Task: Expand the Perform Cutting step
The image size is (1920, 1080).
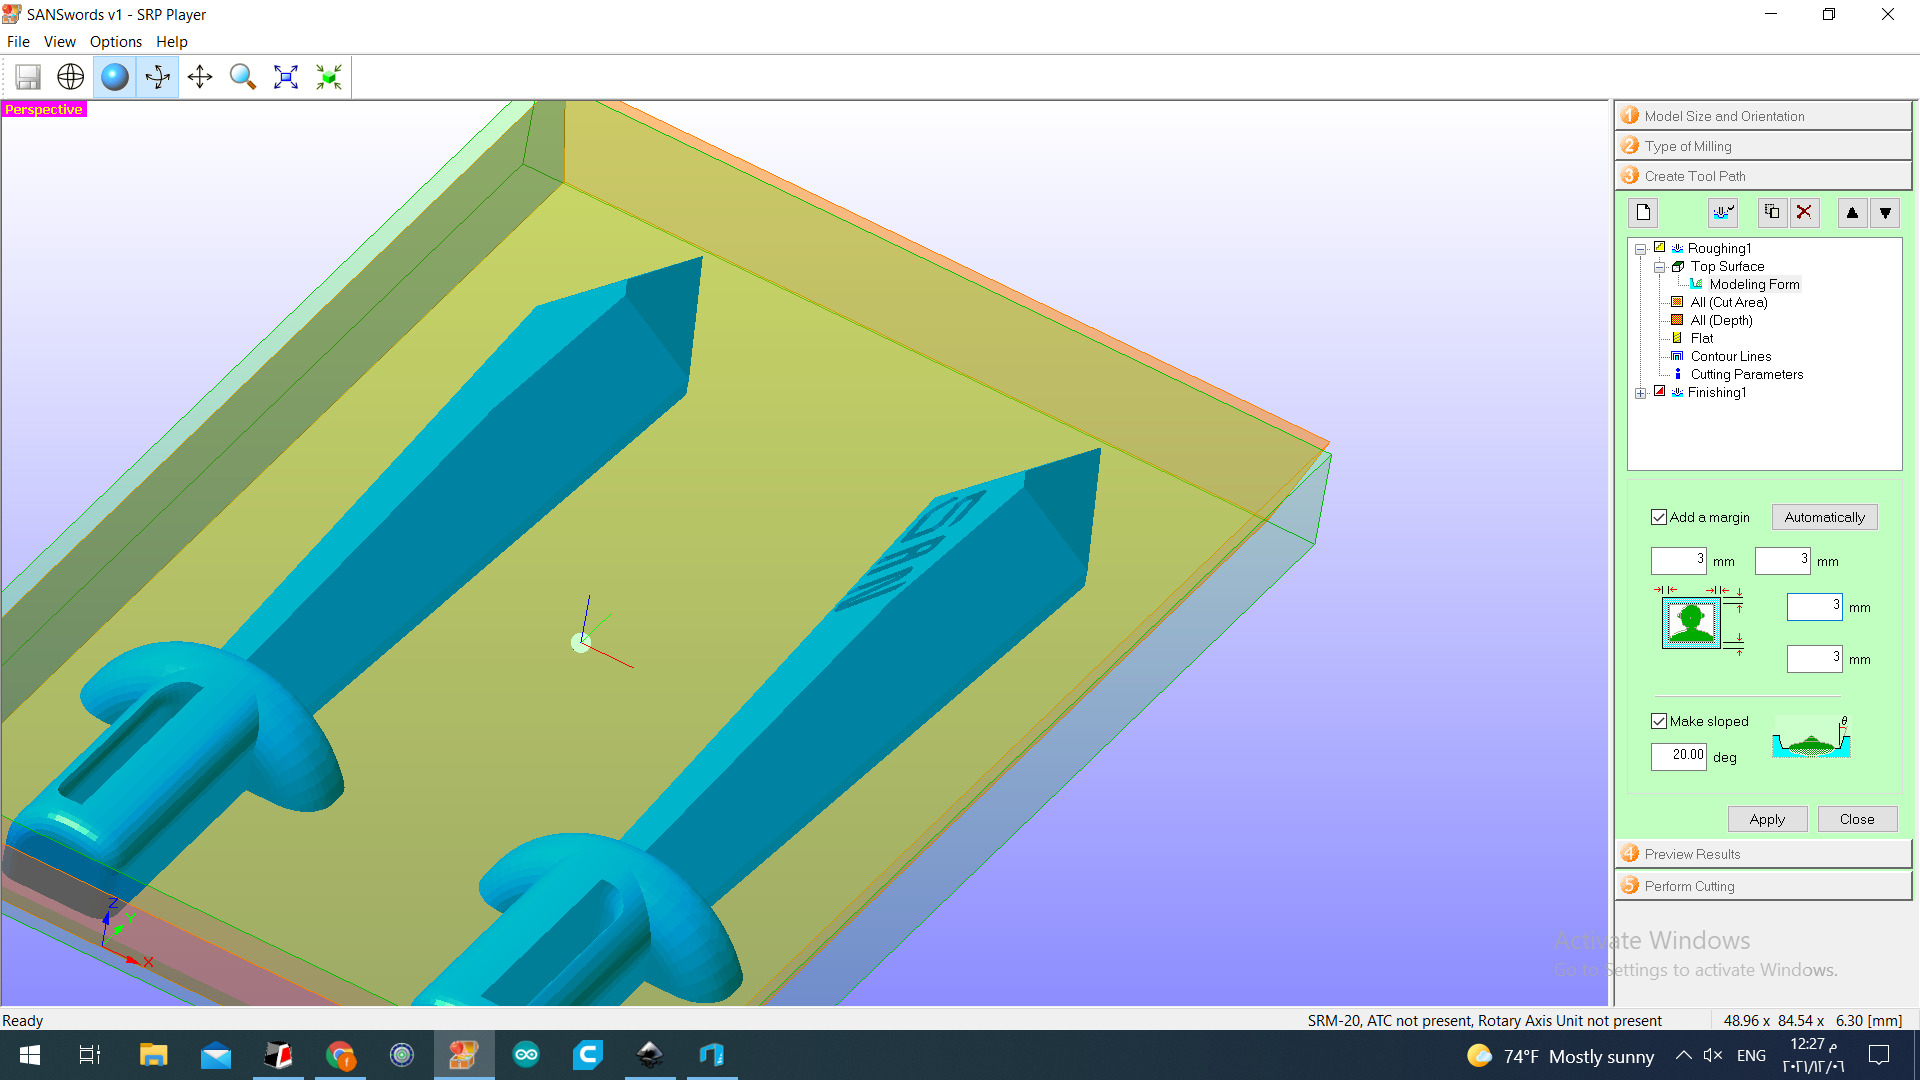Action: 1763,886
